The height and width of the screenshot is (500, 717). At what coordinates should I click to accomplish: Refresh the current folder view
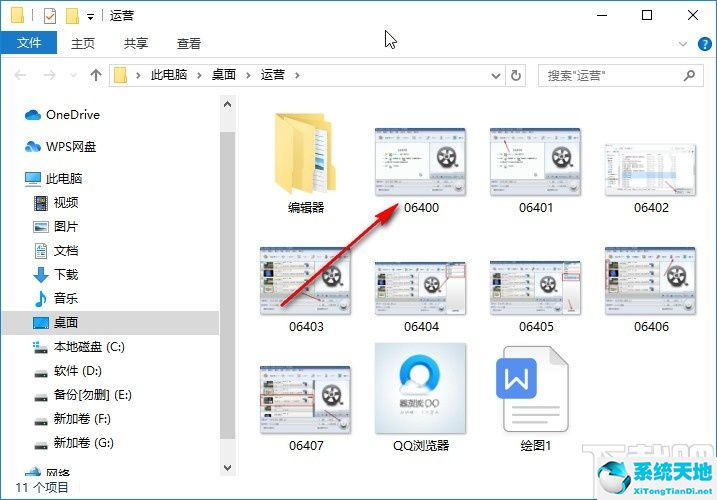(x=516, y=75)
